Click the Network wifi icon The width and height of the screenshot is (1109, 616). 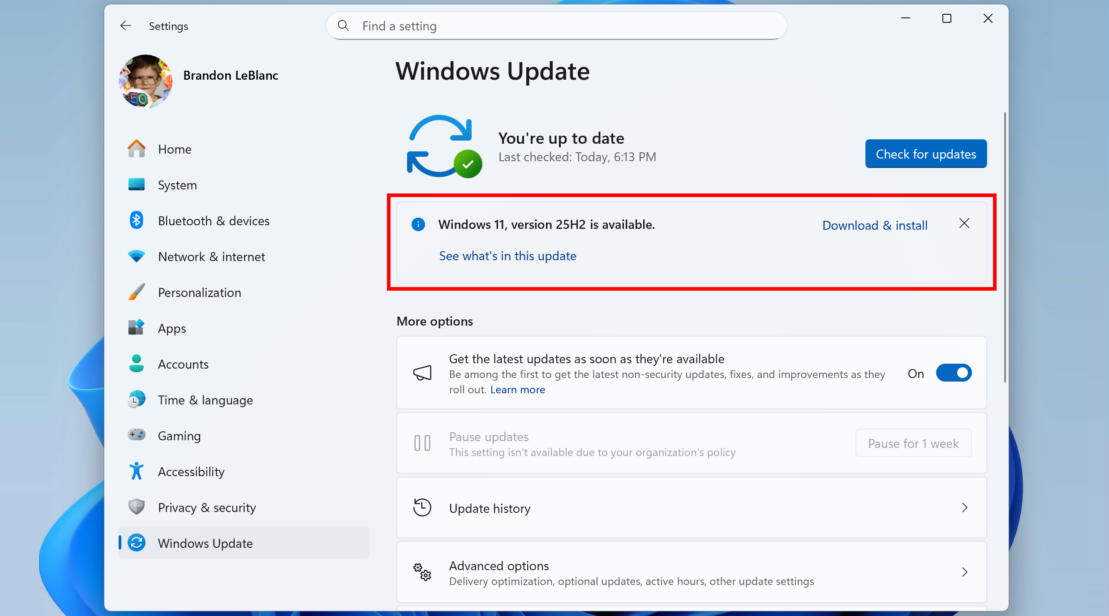pyautogui.click(x=137, y=256)
